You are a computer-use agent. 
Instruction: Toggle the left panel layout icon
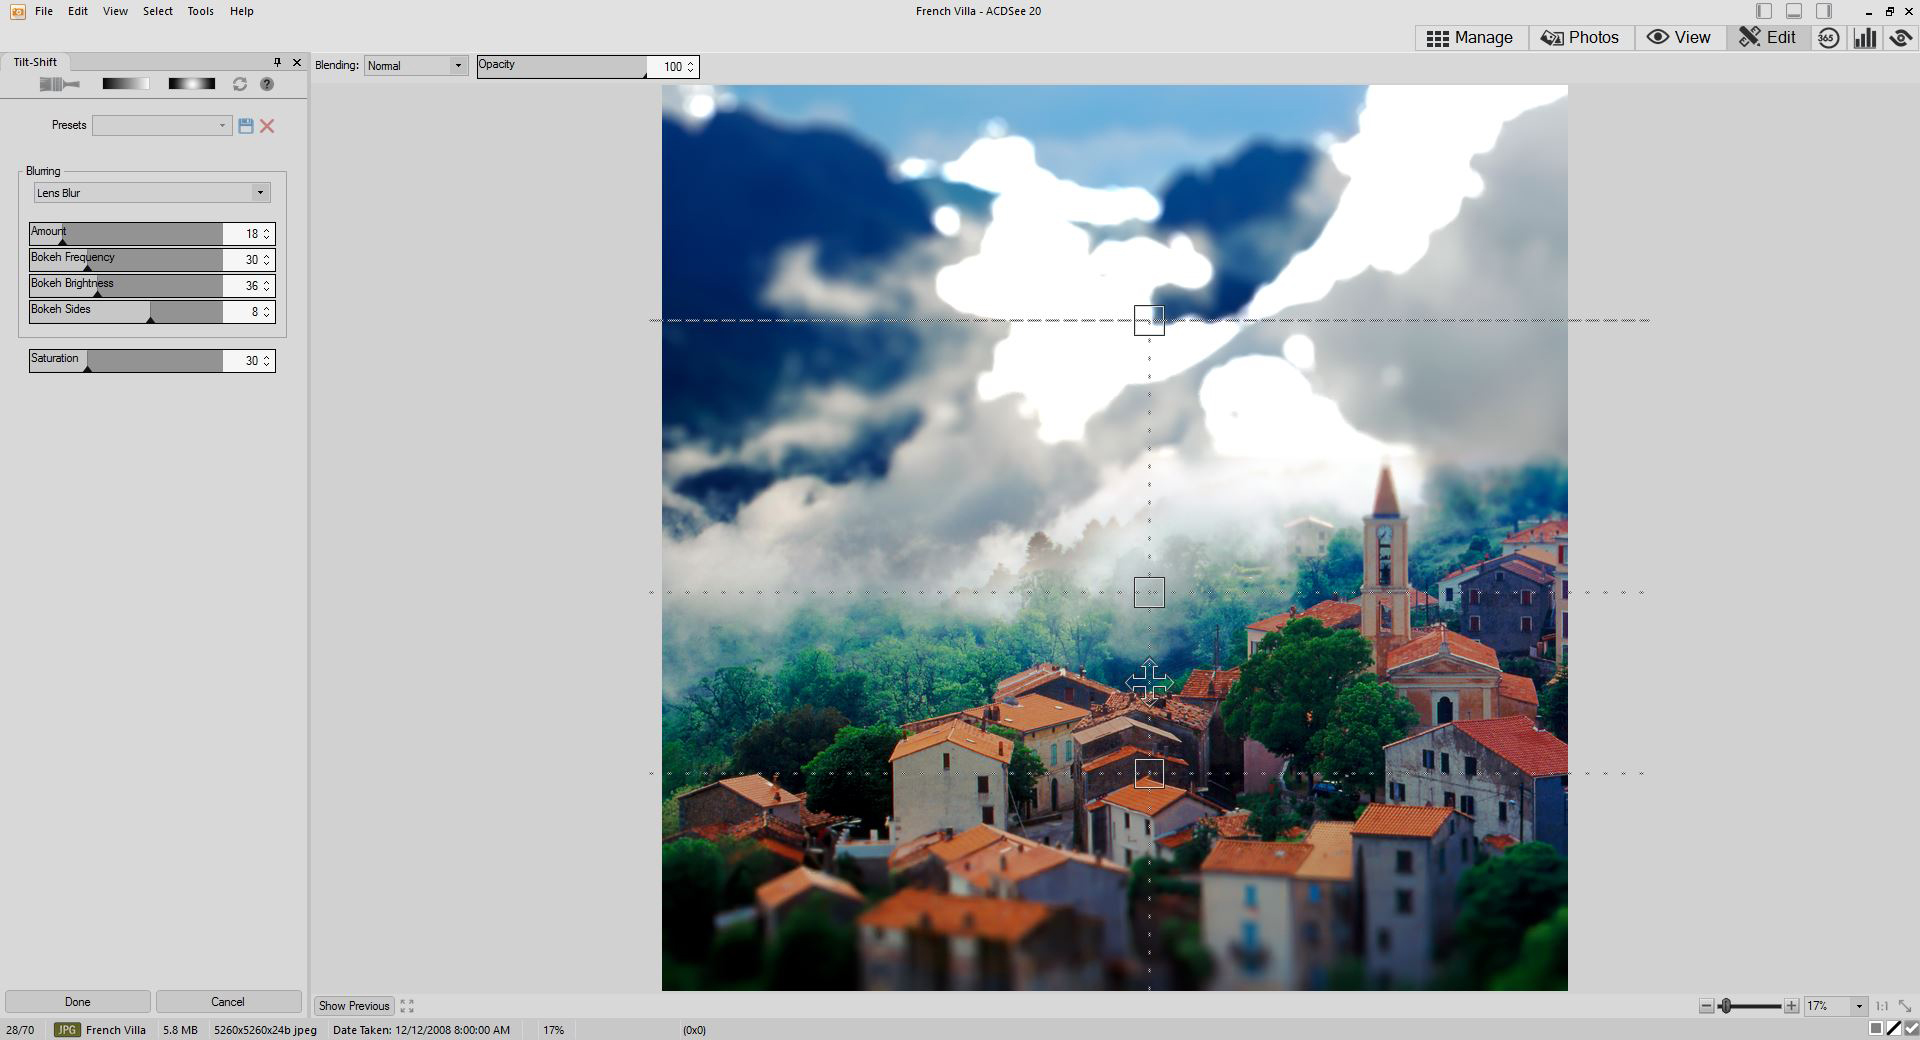(1764, 11)
